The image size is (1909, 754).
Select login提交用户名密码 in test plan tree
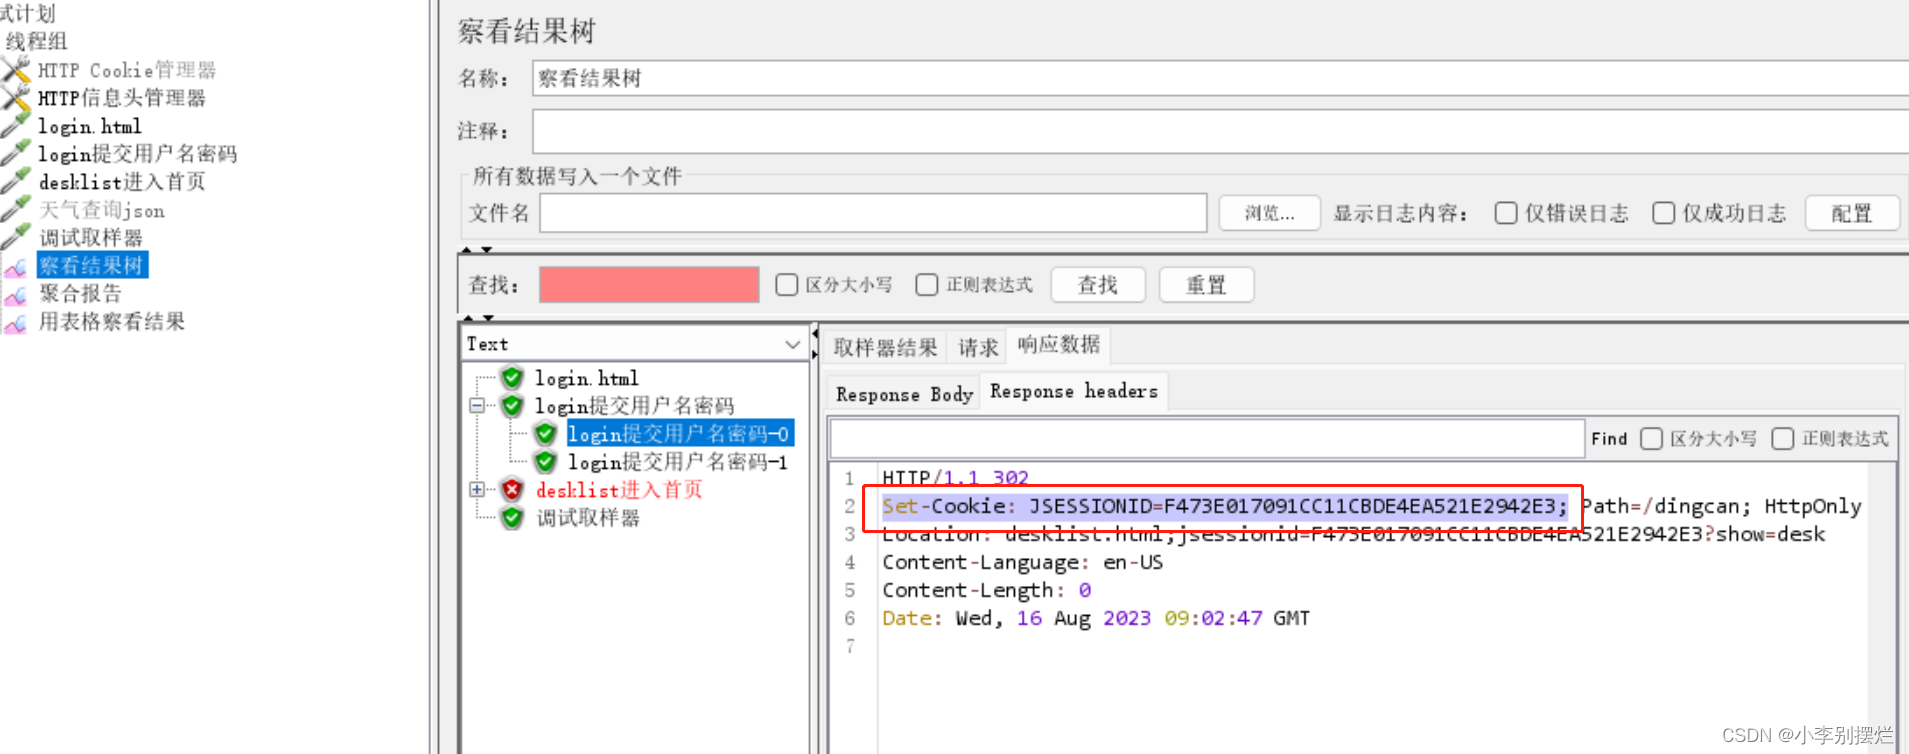(138, 153)
